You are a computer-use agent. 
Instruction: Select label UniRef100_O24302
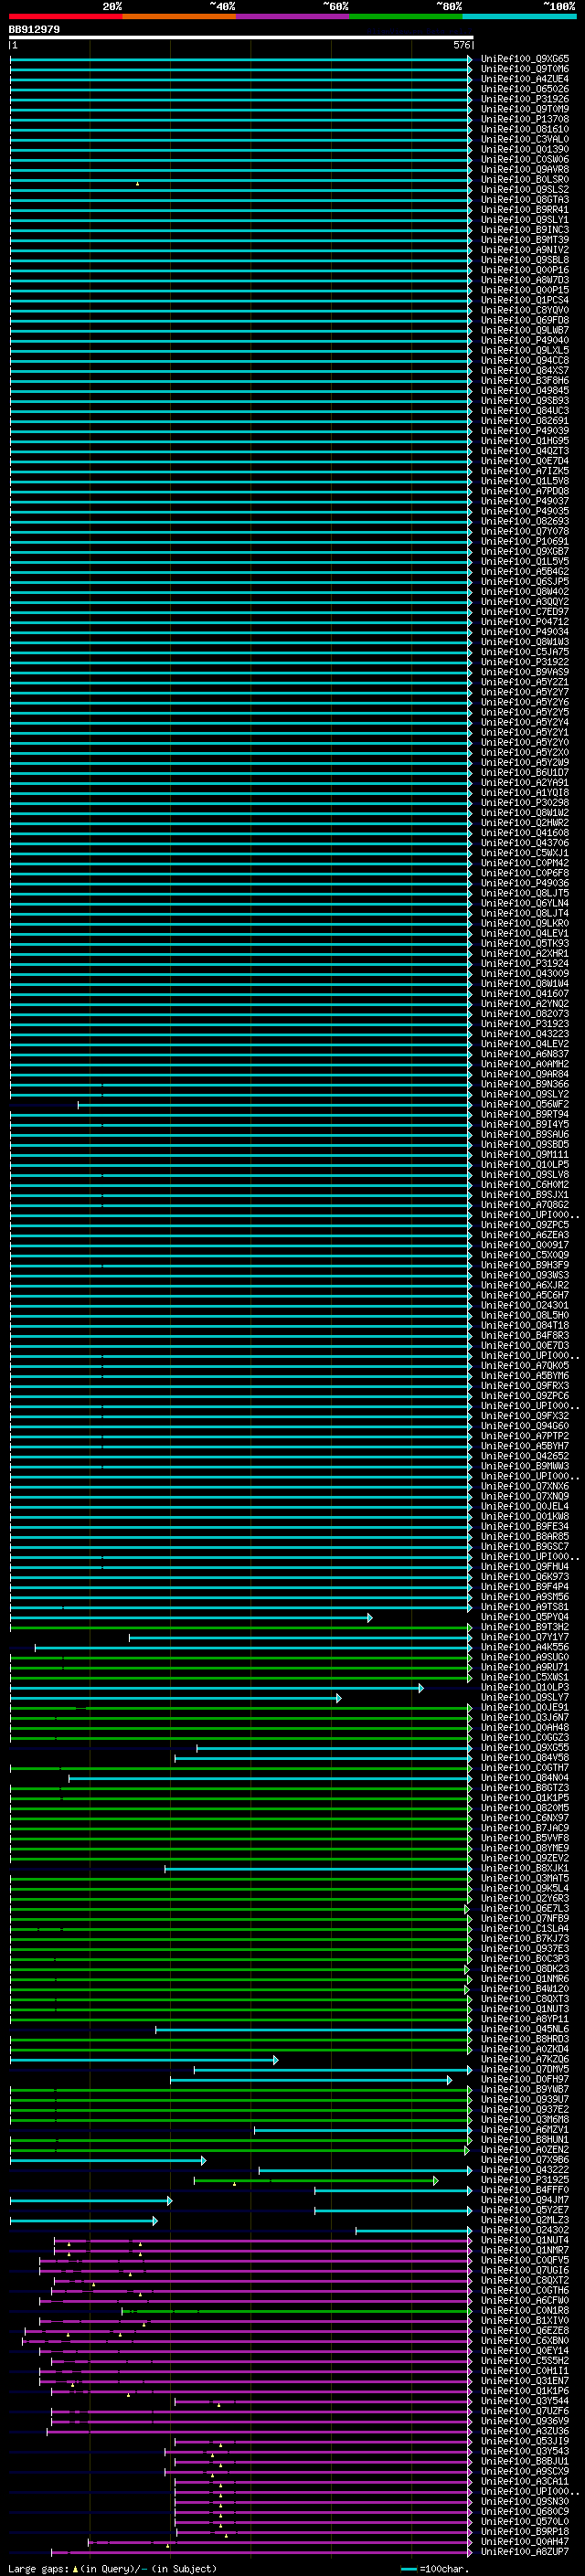tap(525, 2230)
